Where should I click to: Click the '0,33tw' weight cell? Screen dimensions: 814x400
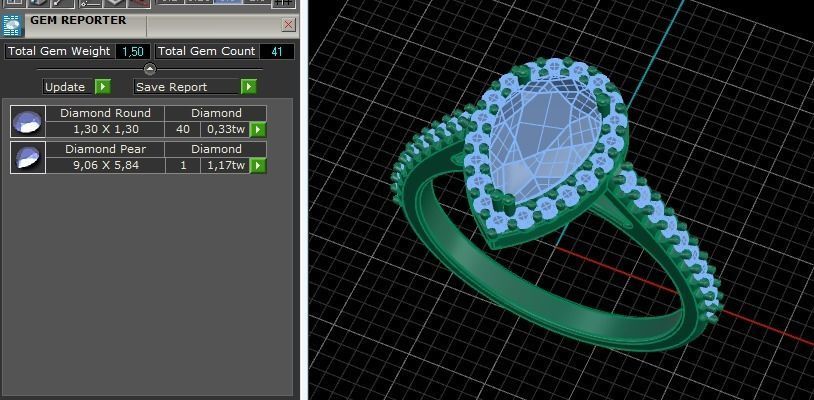(x=226, y=129)
